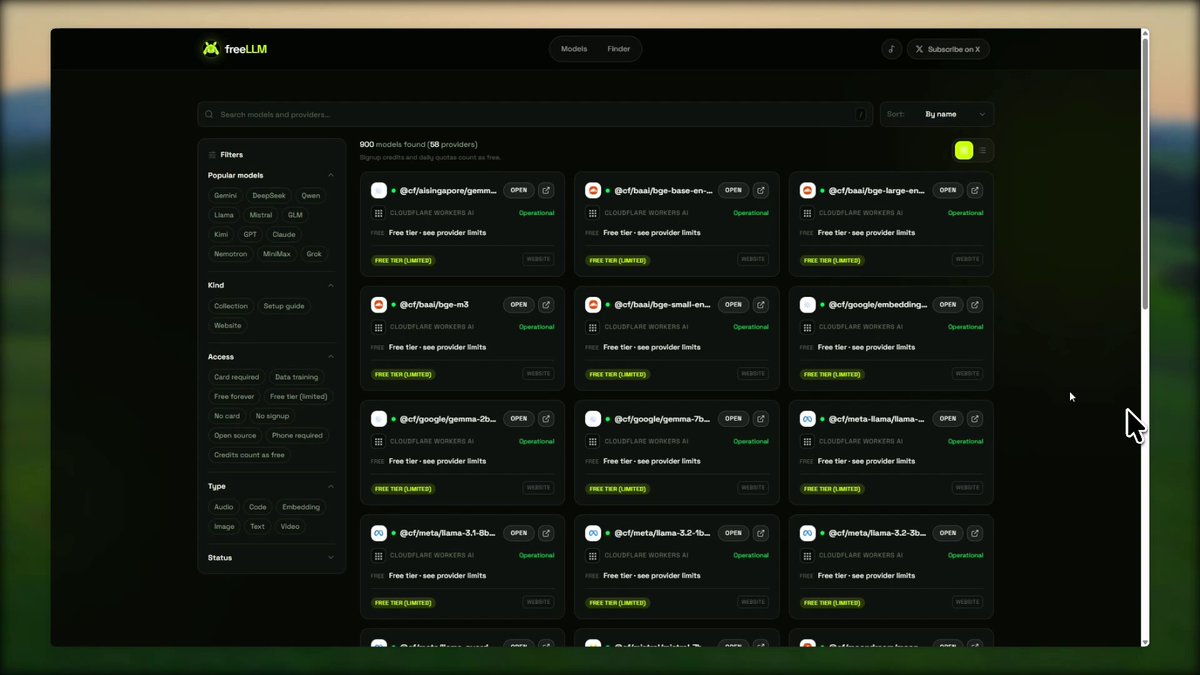Image resolution: width=1200 pixels, height=675 pixels.
Task: Collapse the Type filter section
Action: 331,487
